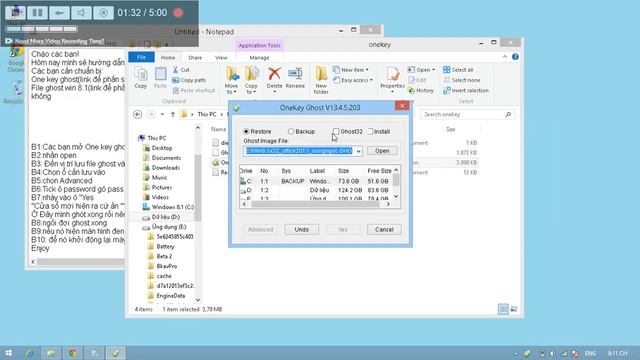Screen dimensions: 640x360
Task: Click the red record indicator
Action: click(x=178, y=13)
